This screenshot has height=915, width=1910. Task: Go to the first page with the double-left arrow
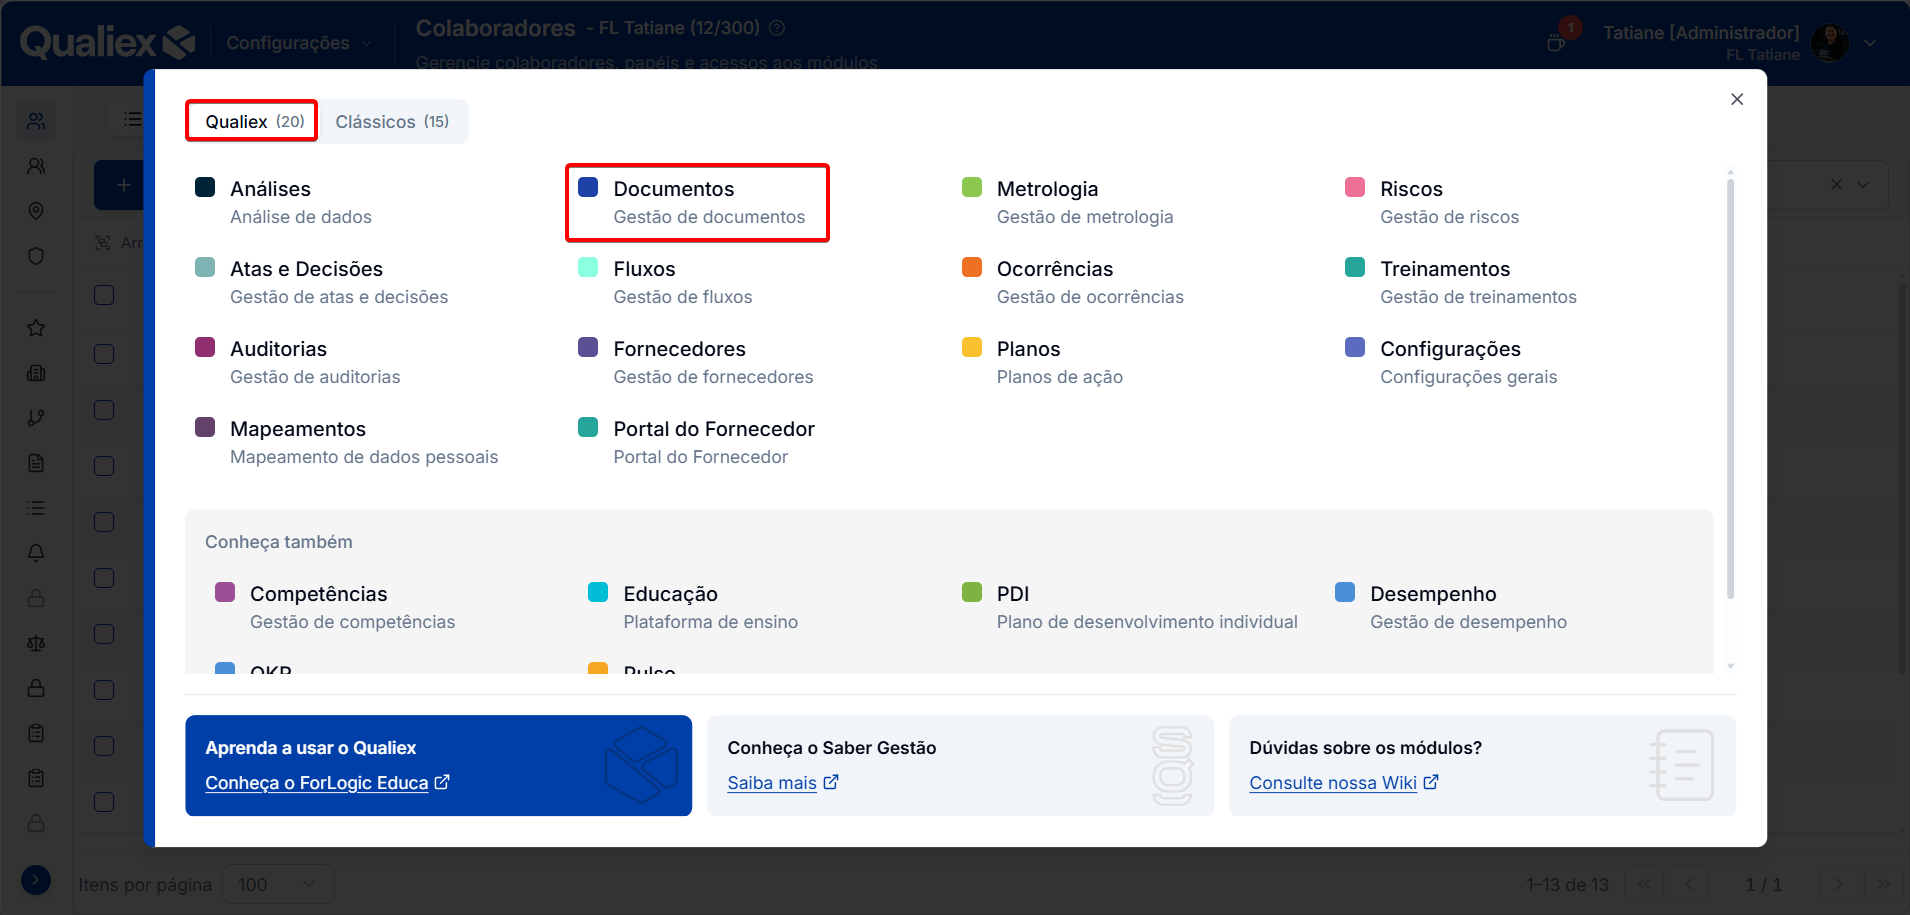1644,884
